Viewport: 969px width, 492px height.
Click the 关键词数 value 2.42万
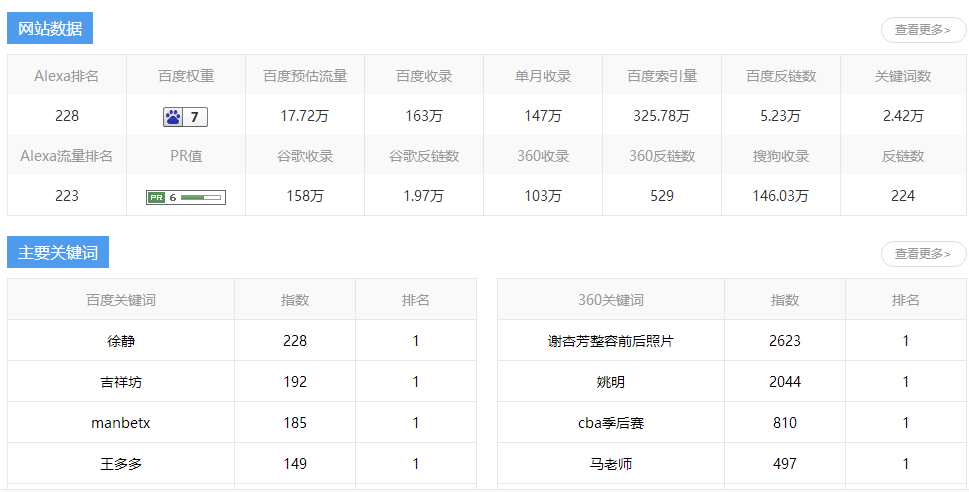tap(903, 116)
